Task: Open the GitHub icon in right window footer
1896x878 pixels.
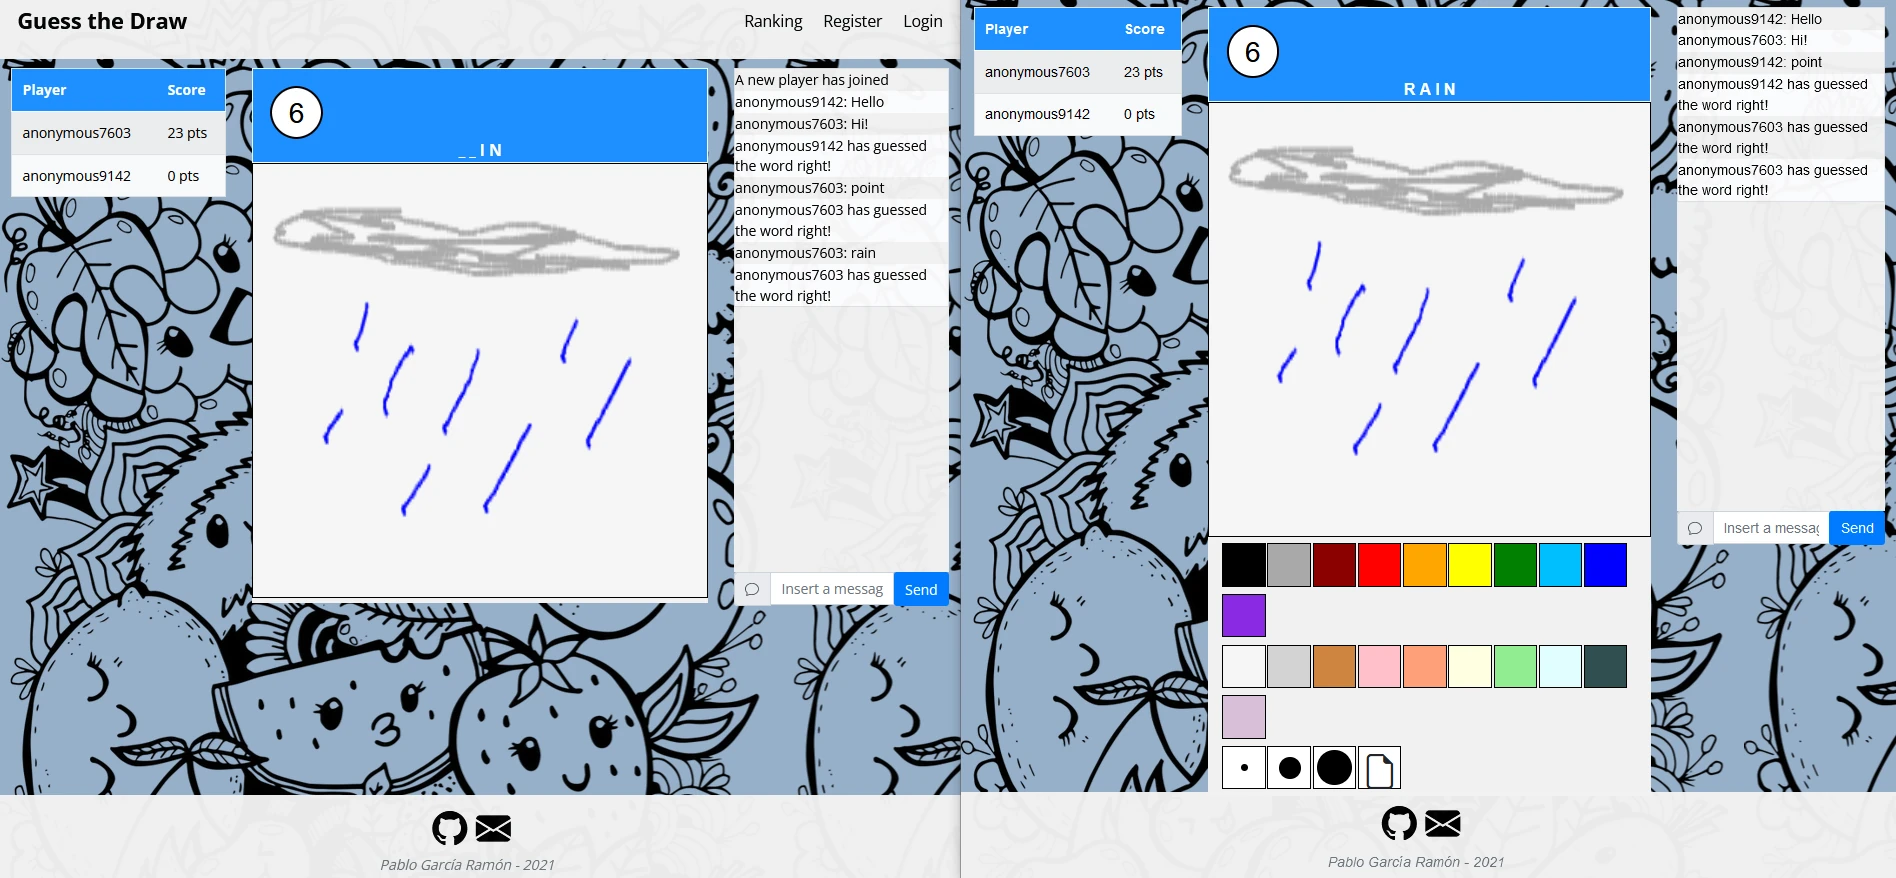Action: pos(1399,824)
